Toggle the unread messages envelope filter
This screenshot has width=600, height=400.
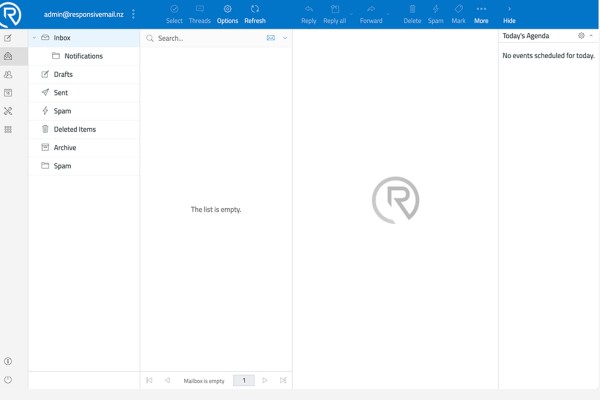click(271, 38)
